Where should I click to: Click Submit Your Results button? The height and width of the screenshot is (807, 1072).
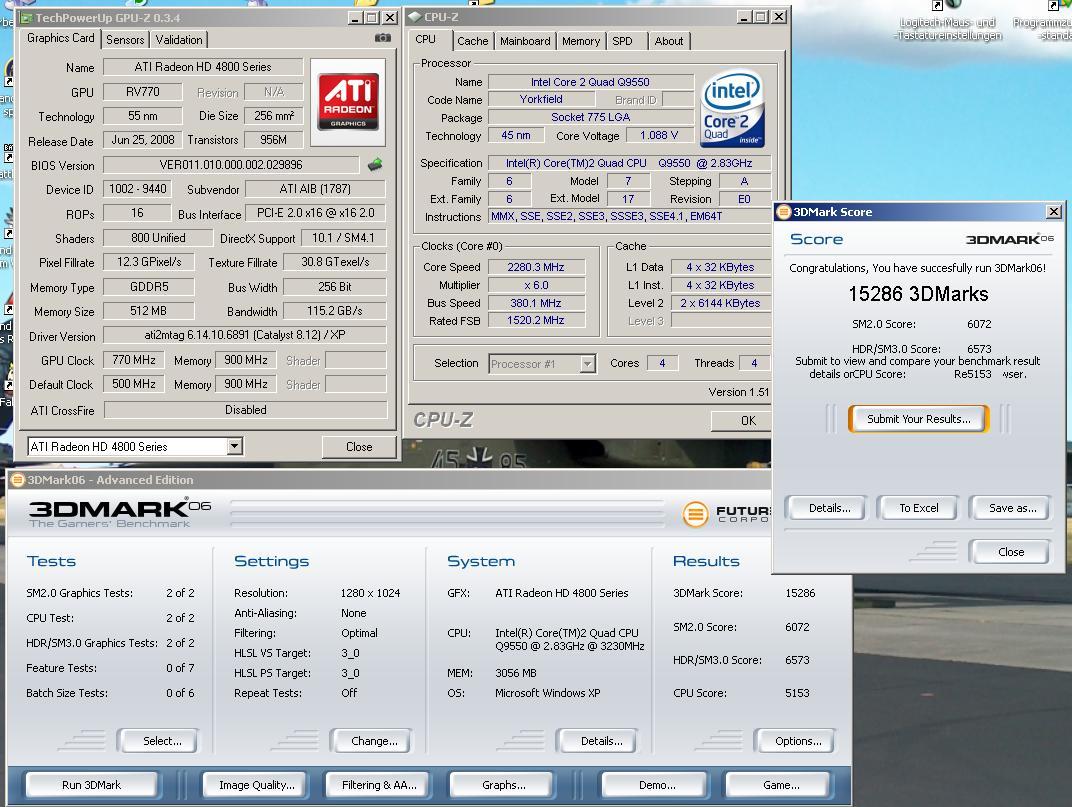tap(918, 419)
